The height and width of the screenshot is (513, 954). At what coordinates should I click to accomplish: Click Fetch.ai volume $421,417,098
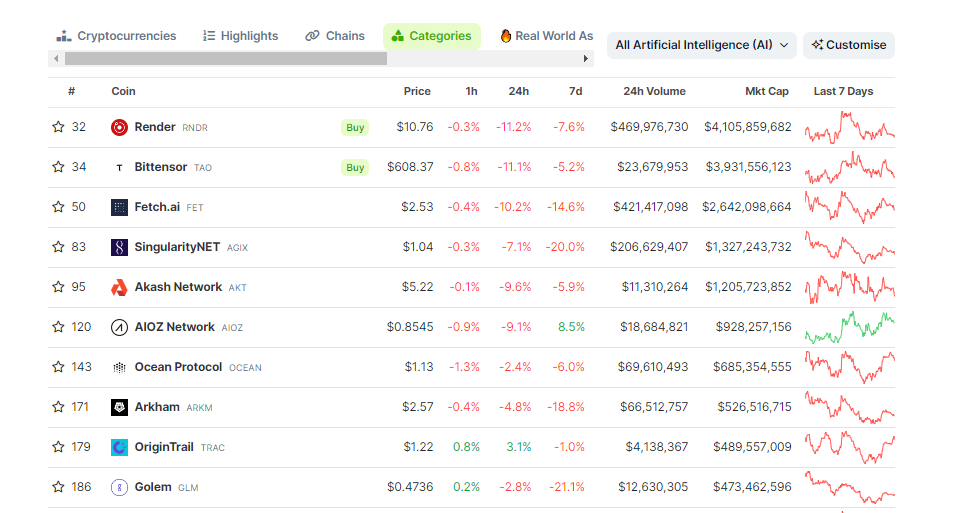click(x=650, y=208)
